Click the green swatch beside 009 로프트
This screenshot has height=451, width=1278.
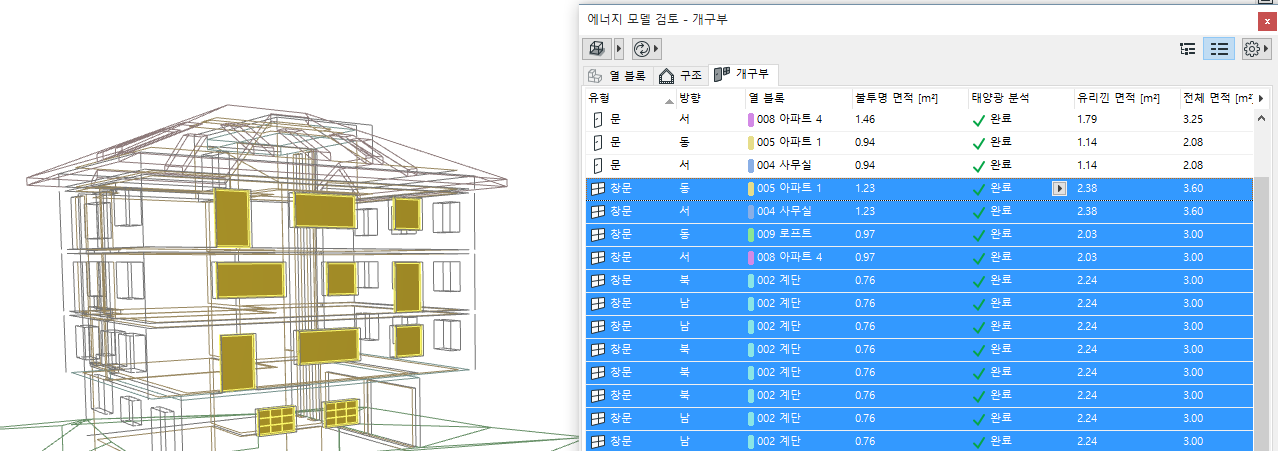pos(751,234)
